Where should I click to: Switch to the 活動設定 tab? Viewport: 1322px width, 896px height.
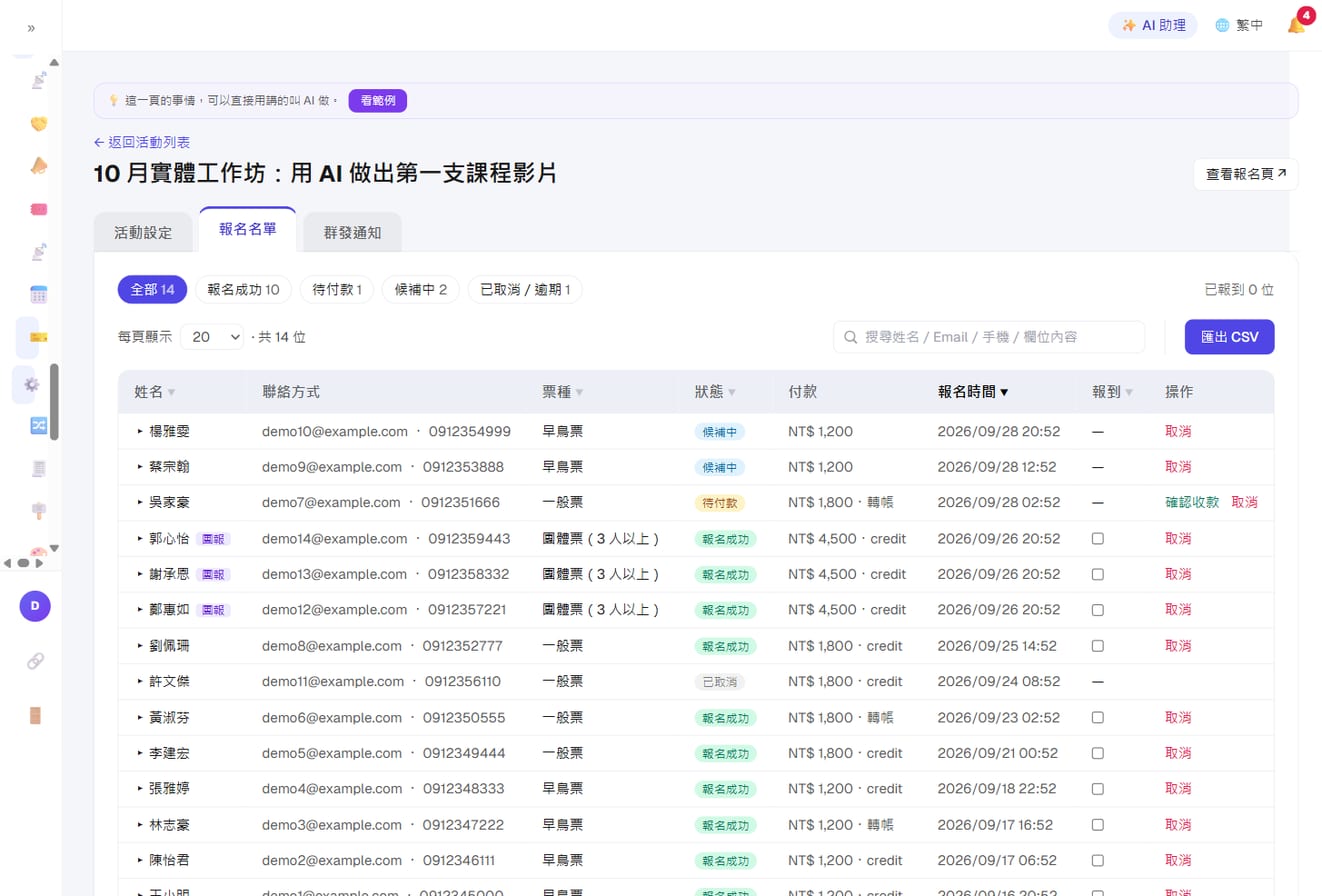click(x=143, y=233)
